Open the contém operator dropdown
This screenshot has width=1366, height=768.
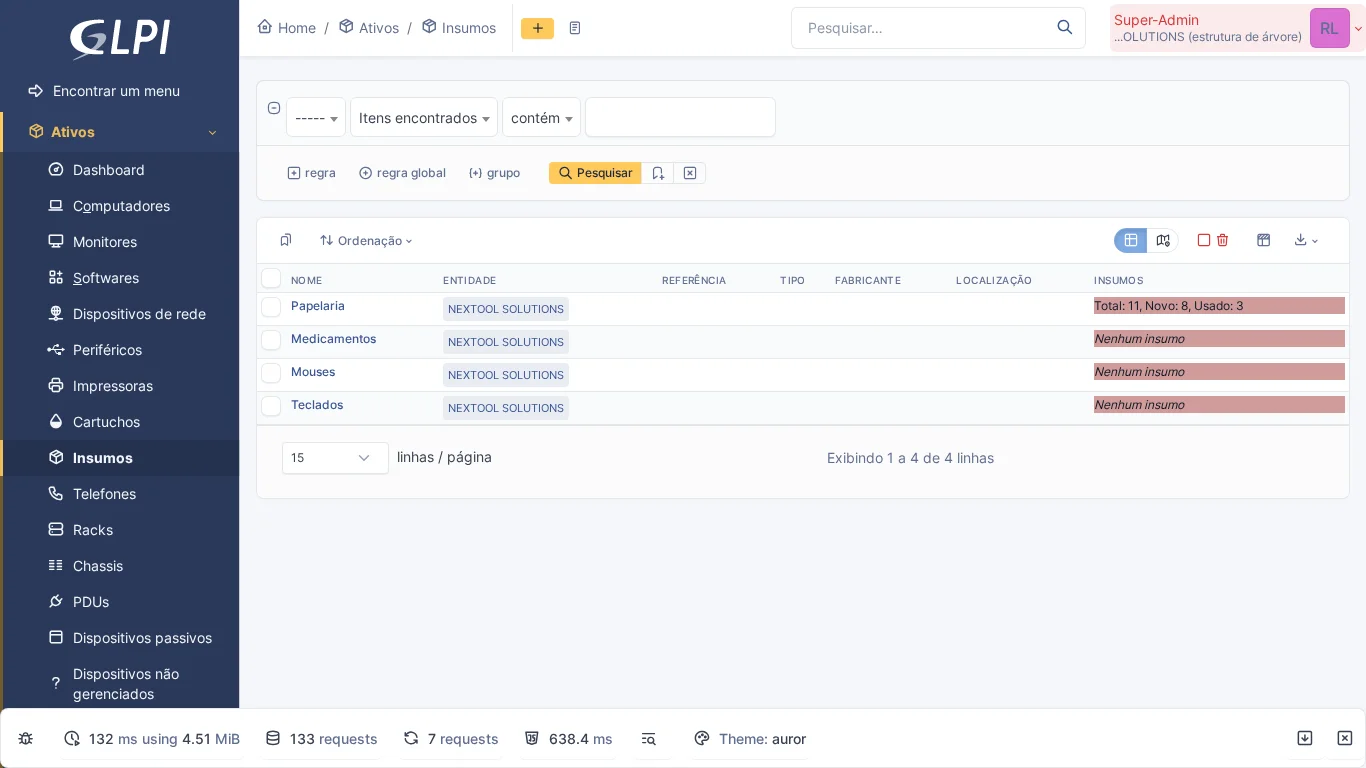click(x=541, y=117)
